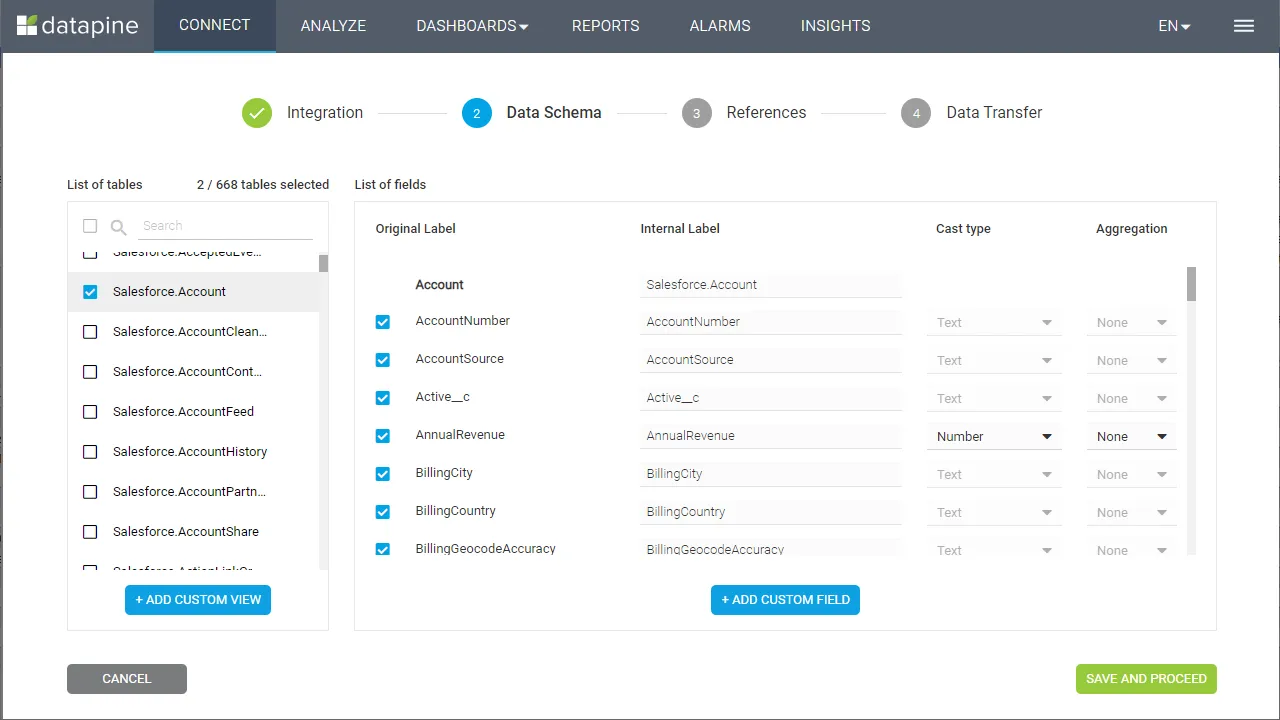The image size is (1280, 720).
Task: Toggle the select-all tables checkbox
Action: [x=90, y=226]
